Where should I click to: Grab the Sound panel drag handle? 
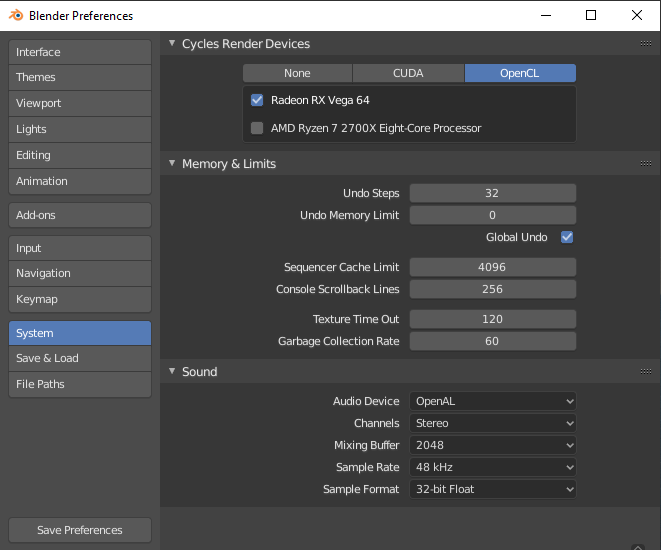pos(646,371)
